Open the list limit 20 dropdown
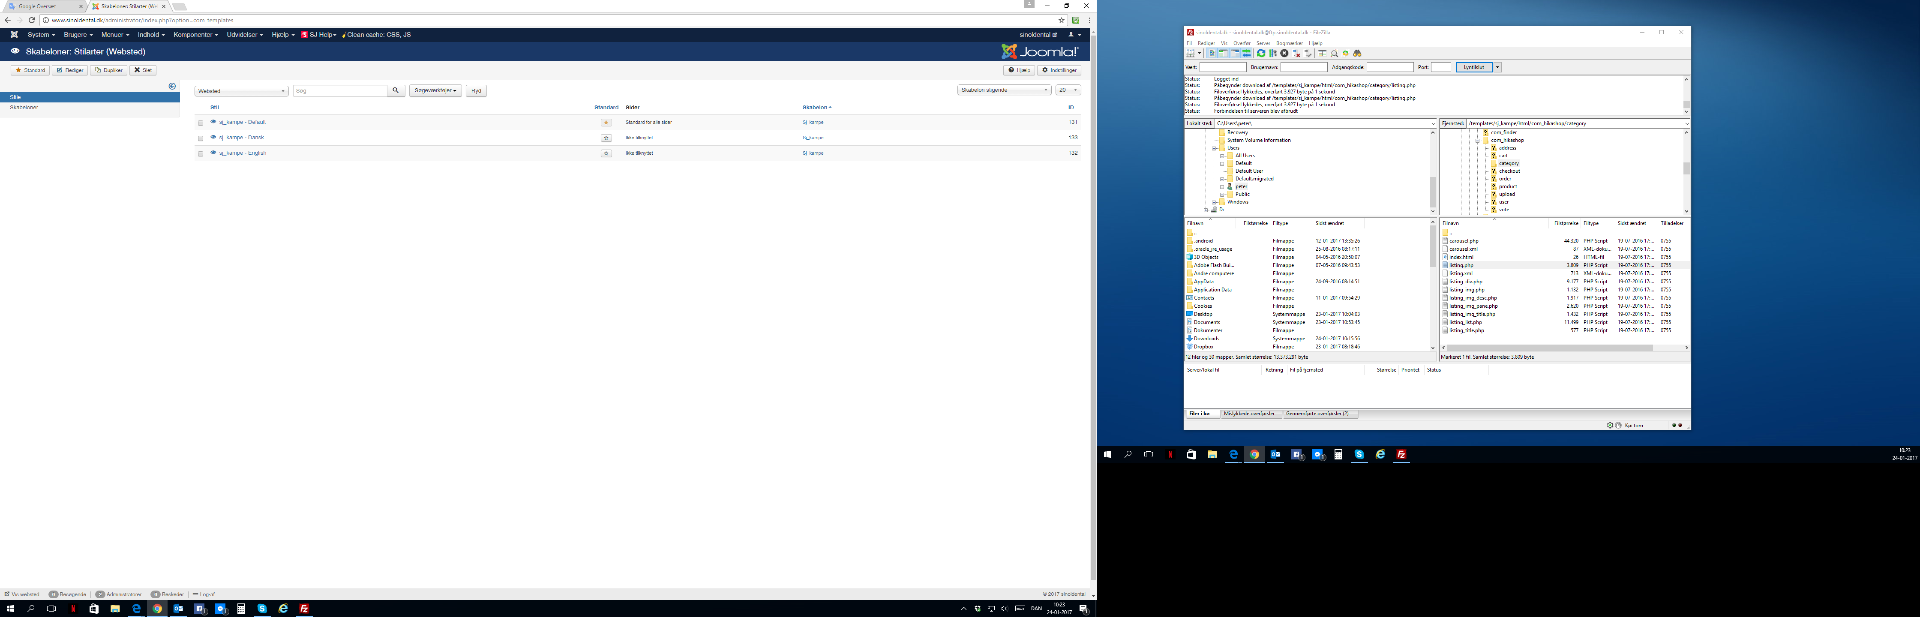 coord(1067,90)
